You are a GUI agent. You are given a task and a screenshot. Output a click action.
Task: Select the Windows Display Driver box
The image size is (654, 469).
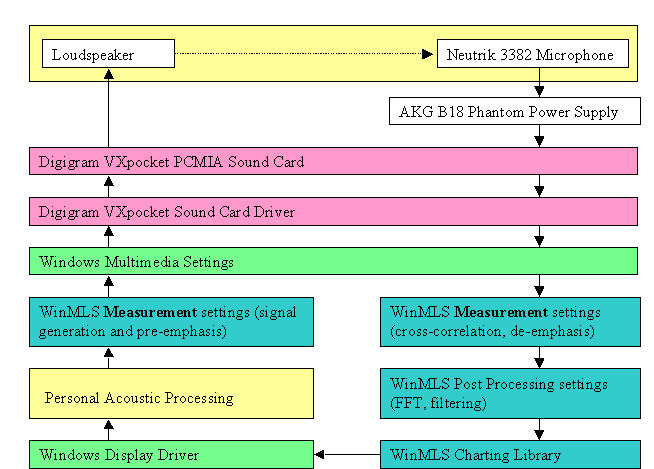tap(171, 454)
